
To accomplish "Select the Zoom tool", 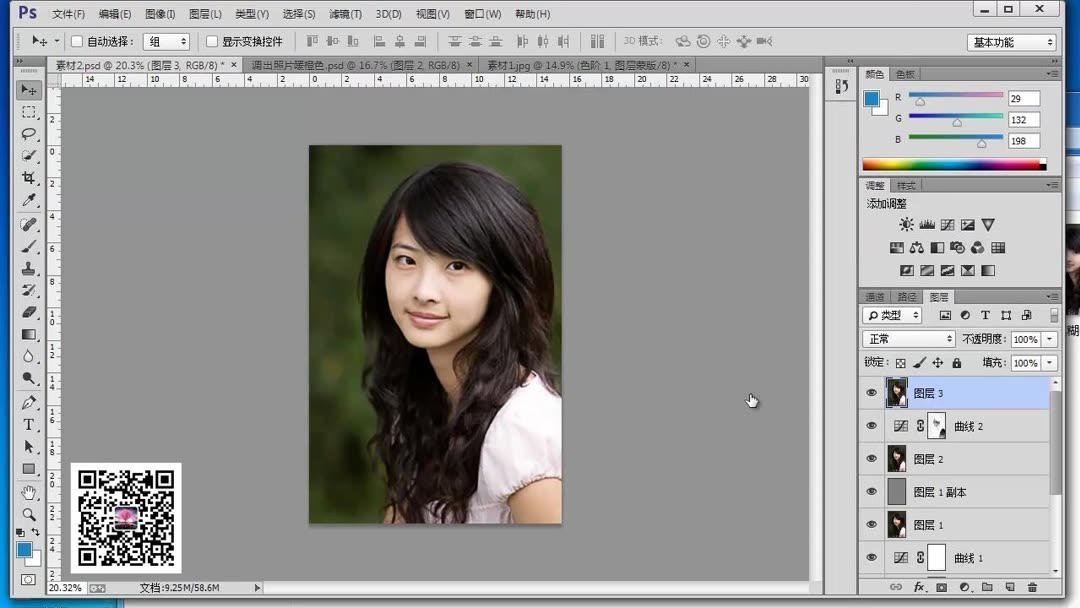I will tap(29, 514).
